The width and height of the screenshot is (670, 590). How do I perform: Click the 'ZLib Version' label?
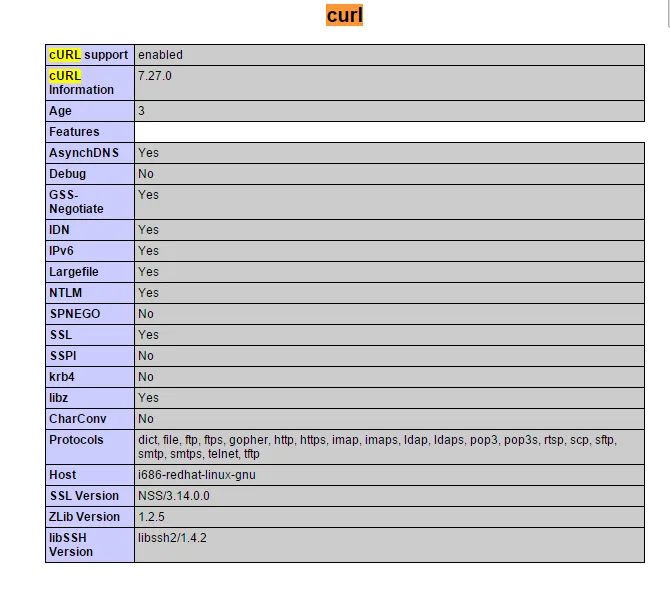pos(84,517)
